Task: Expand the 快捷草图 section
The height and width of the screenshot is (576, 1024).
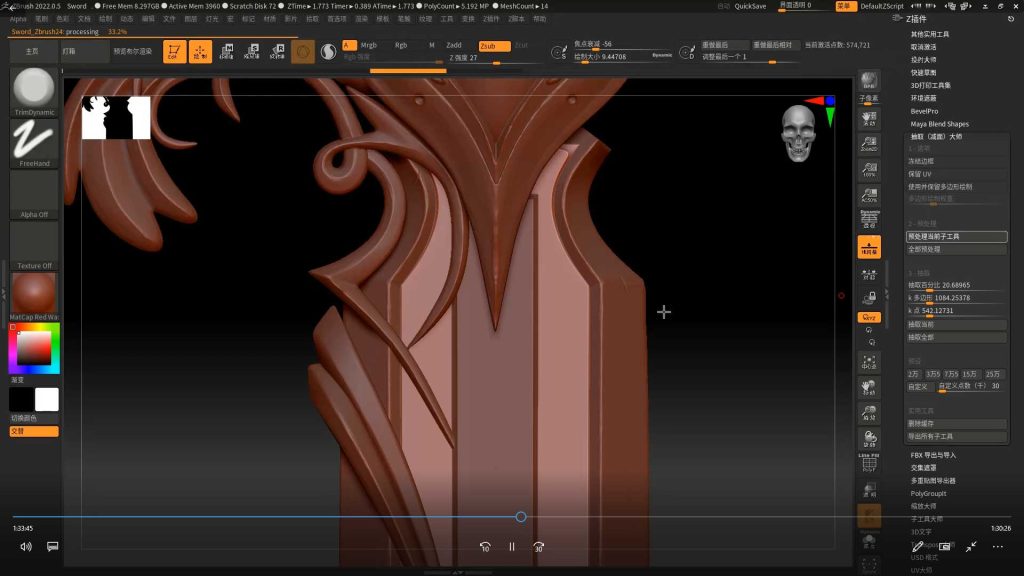Action: [x=923, y=72]
